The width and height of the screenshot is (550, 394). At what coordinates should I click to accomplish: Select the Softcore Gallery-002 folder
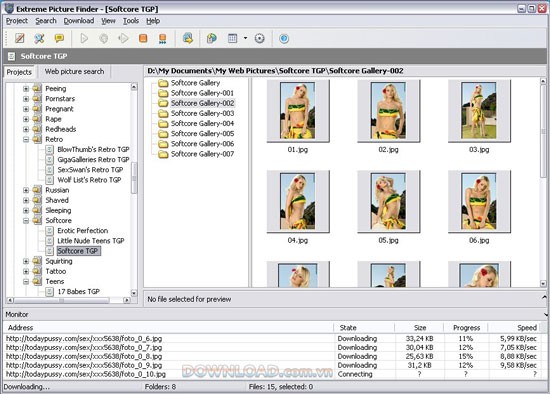(202, 103)
